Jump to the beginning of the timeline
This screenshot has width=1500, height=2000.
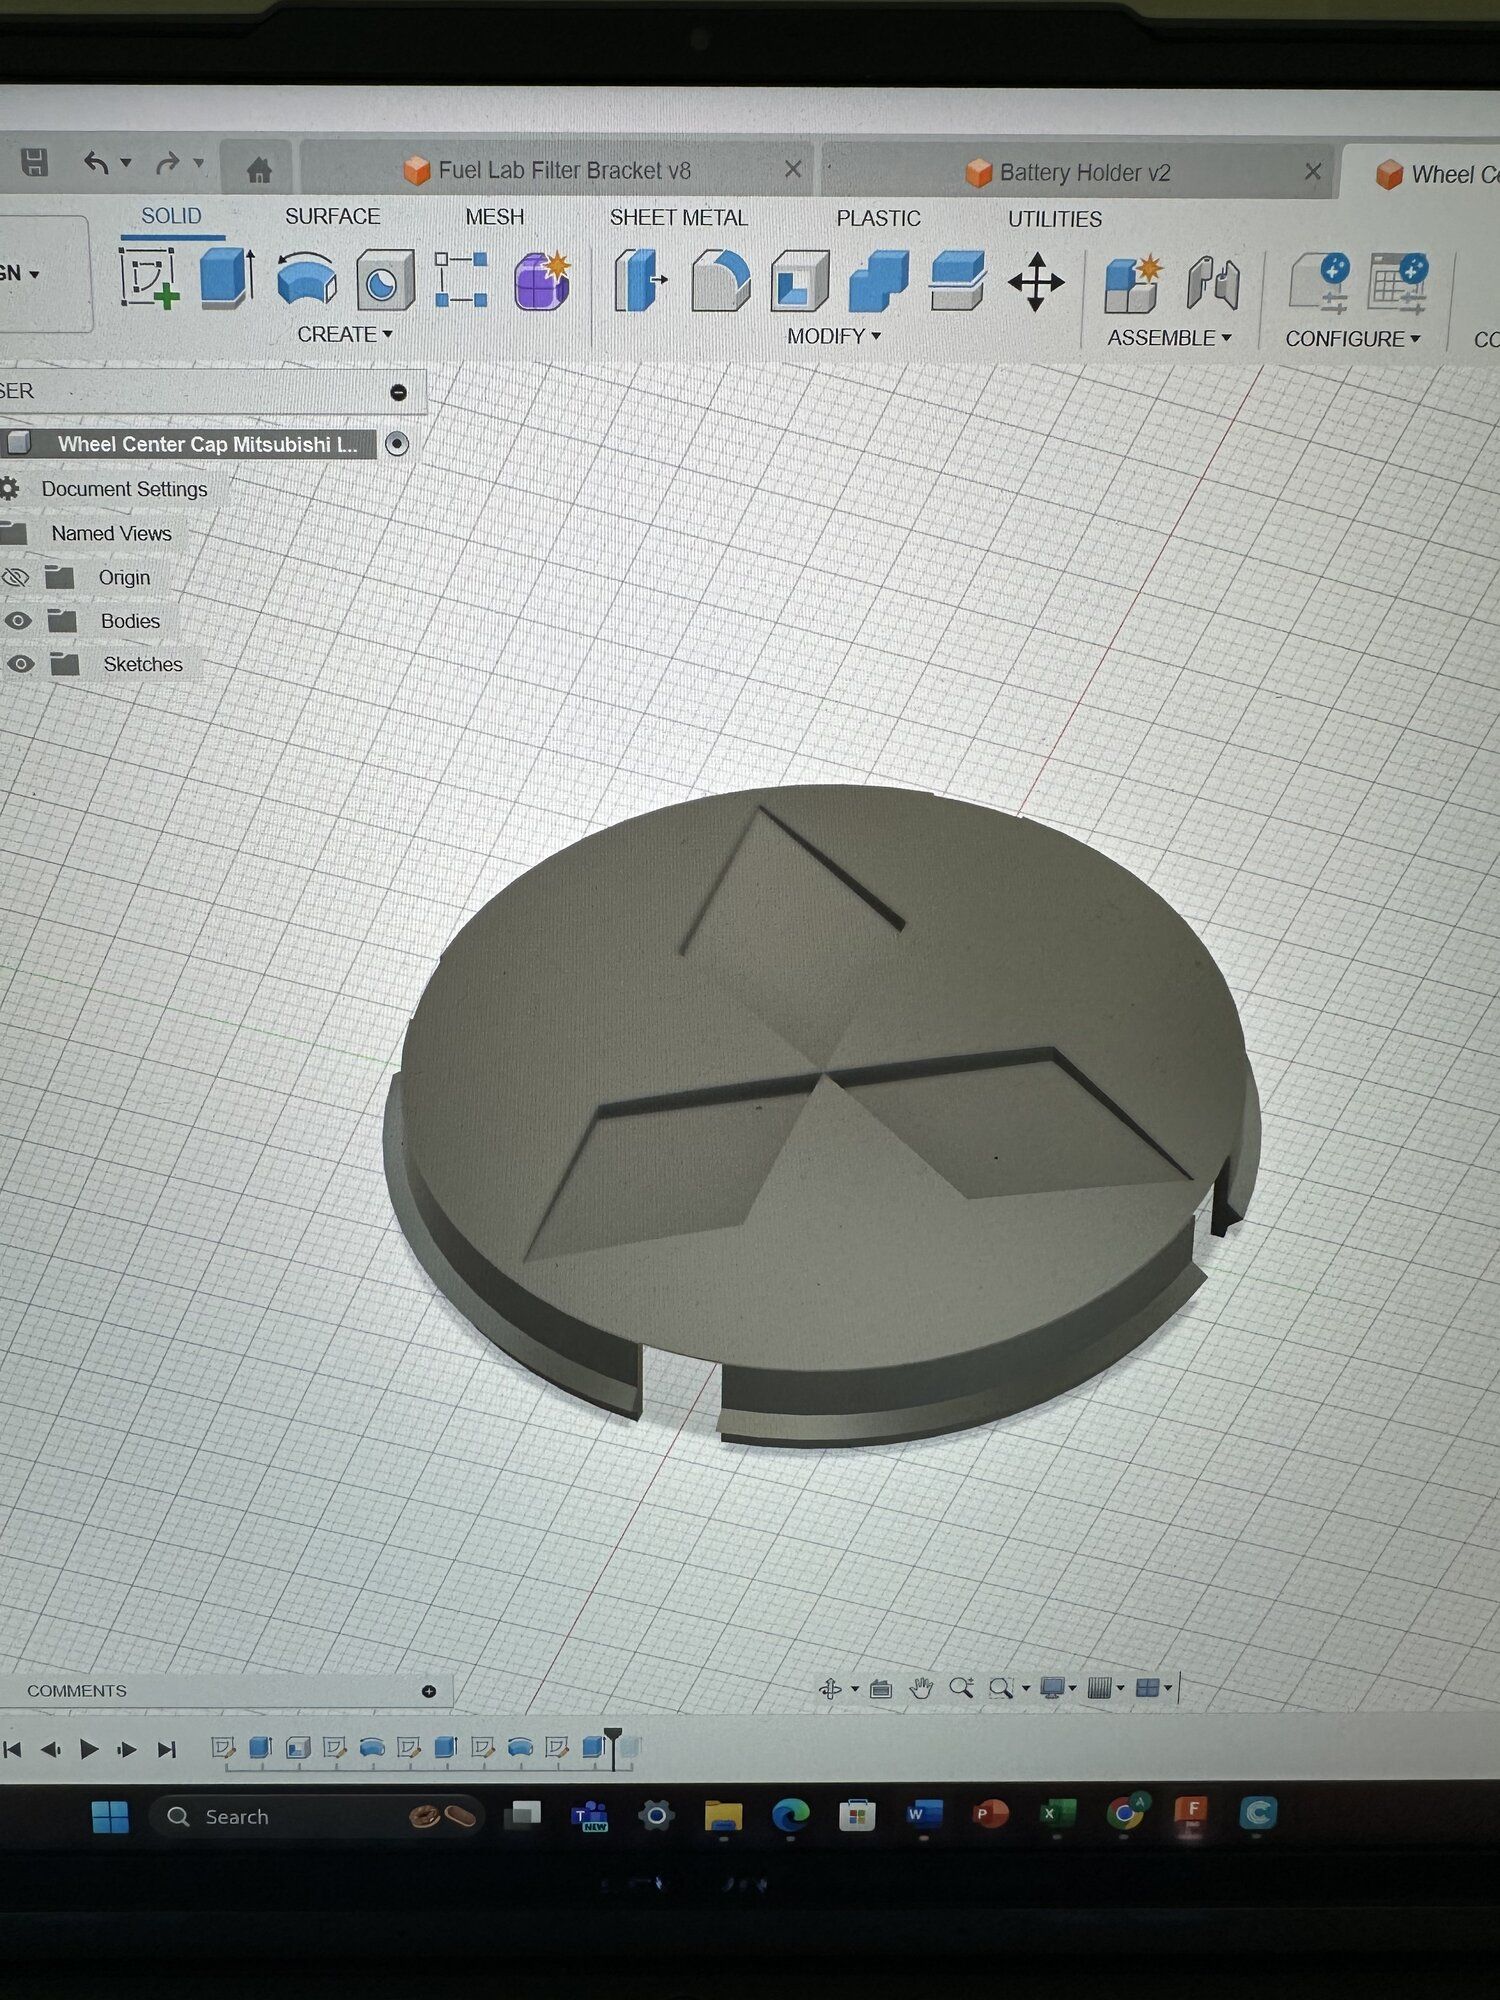tap(12, 1749)
